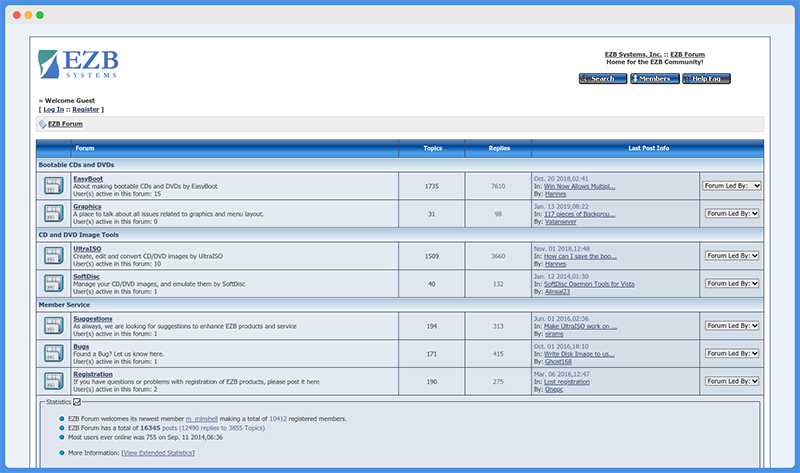Viewport: 800px width, 473px height.
Task: Click the Graphics forum folder icon
Action: 54,213
